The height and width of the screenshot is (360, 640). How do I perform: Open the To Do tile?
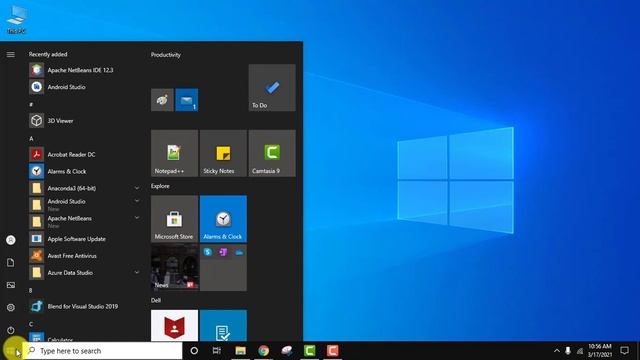pyautogui.click(x=272, y=87)
